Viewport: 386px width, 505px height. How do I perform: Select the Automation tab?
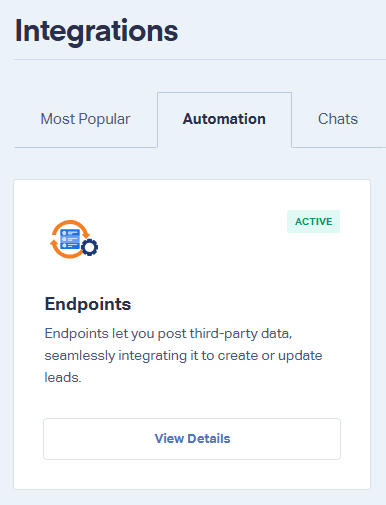pos(224,119)
